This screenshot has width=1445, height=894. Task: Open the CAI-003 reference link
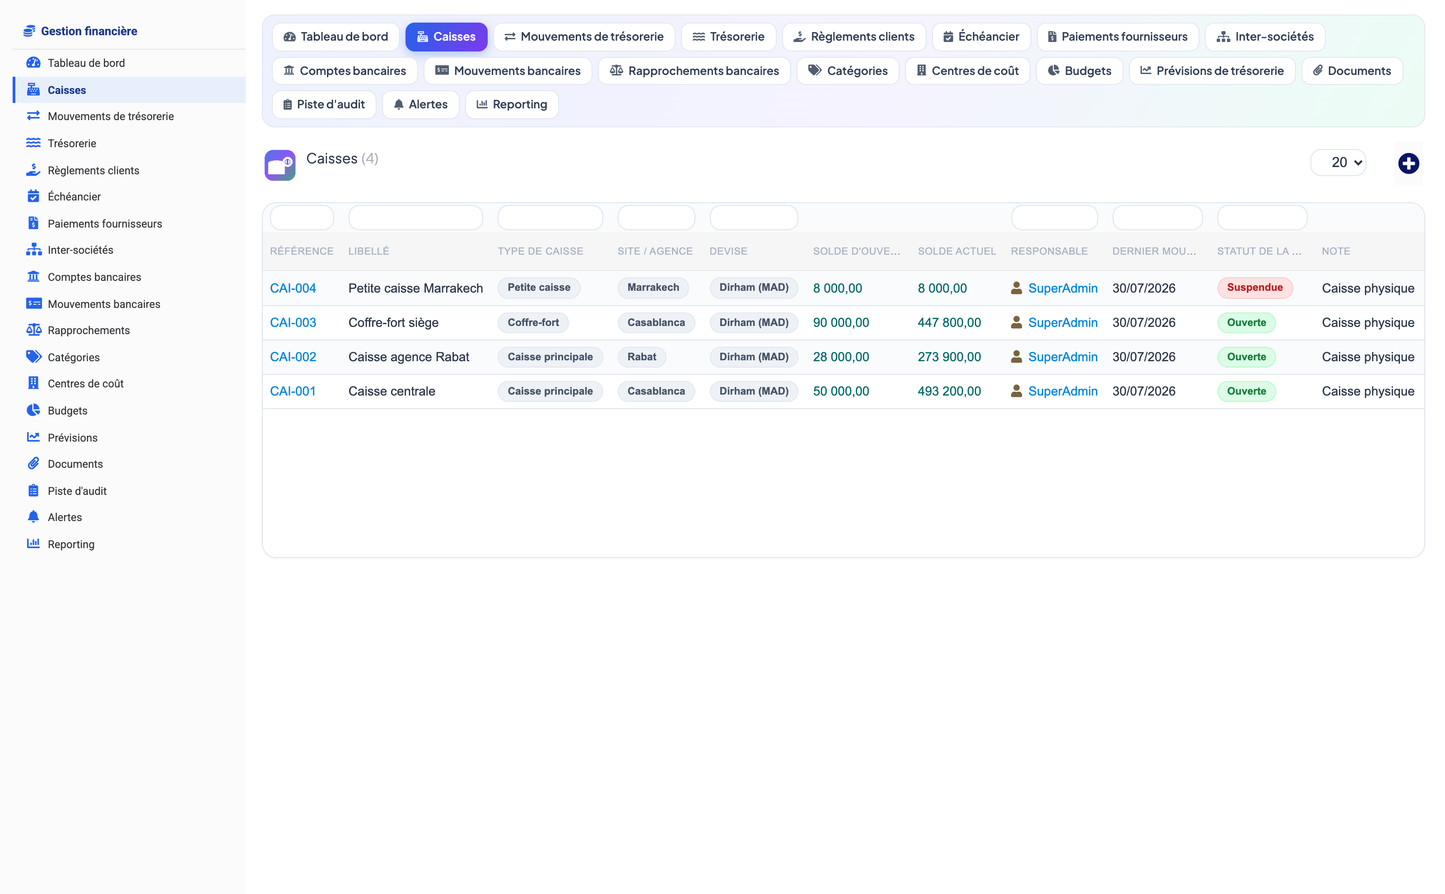click(293, 322)
